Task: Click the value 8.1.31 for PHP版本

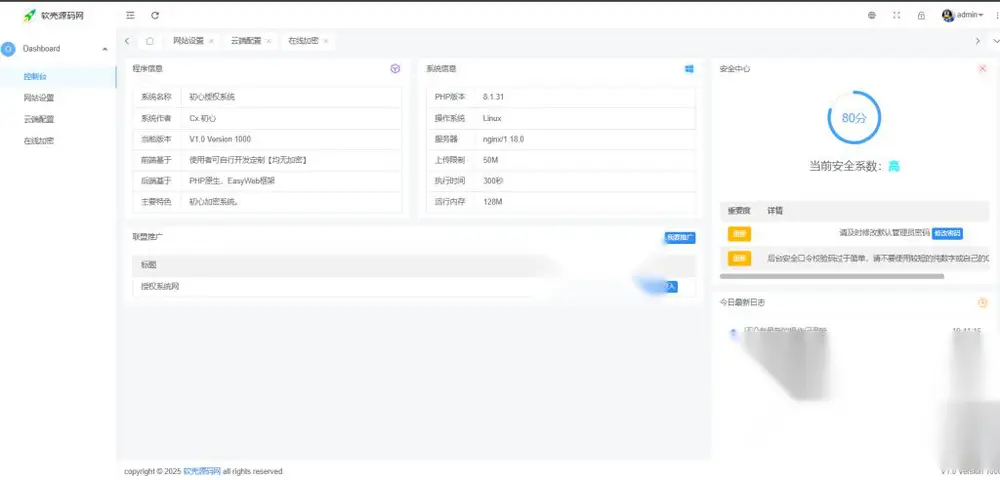Action: [x=494, y=97]
